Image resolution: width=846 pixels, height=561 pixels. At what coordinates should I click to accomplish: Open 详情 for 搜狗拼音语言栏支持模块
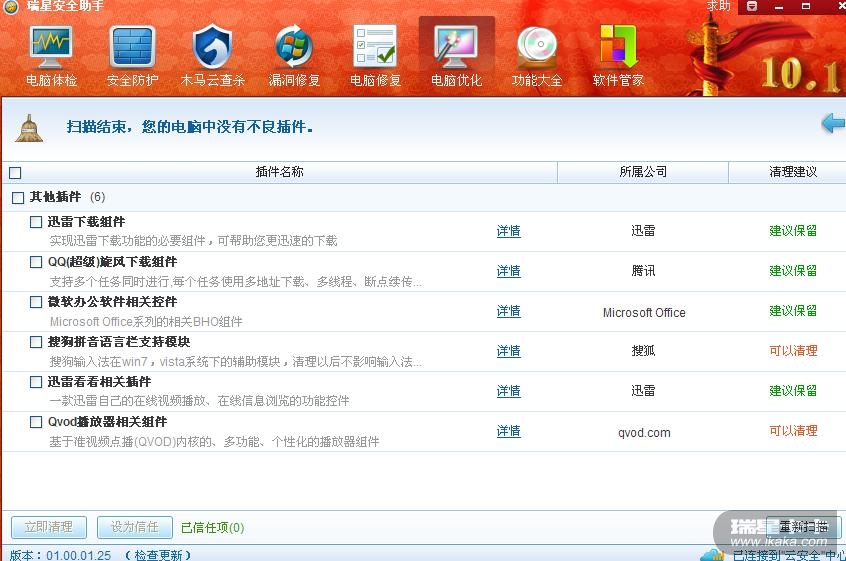pos(508,351)
